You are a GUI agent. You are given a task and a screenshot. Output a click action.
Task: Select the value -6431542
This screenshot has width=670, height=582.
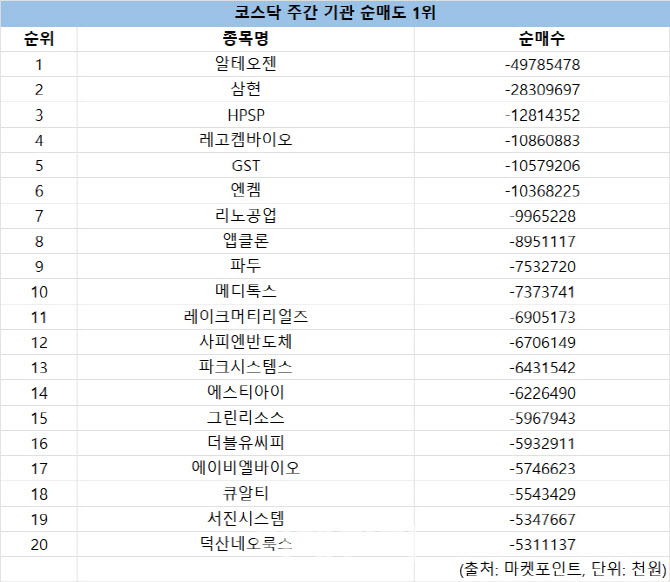click(x=542, y=368)
